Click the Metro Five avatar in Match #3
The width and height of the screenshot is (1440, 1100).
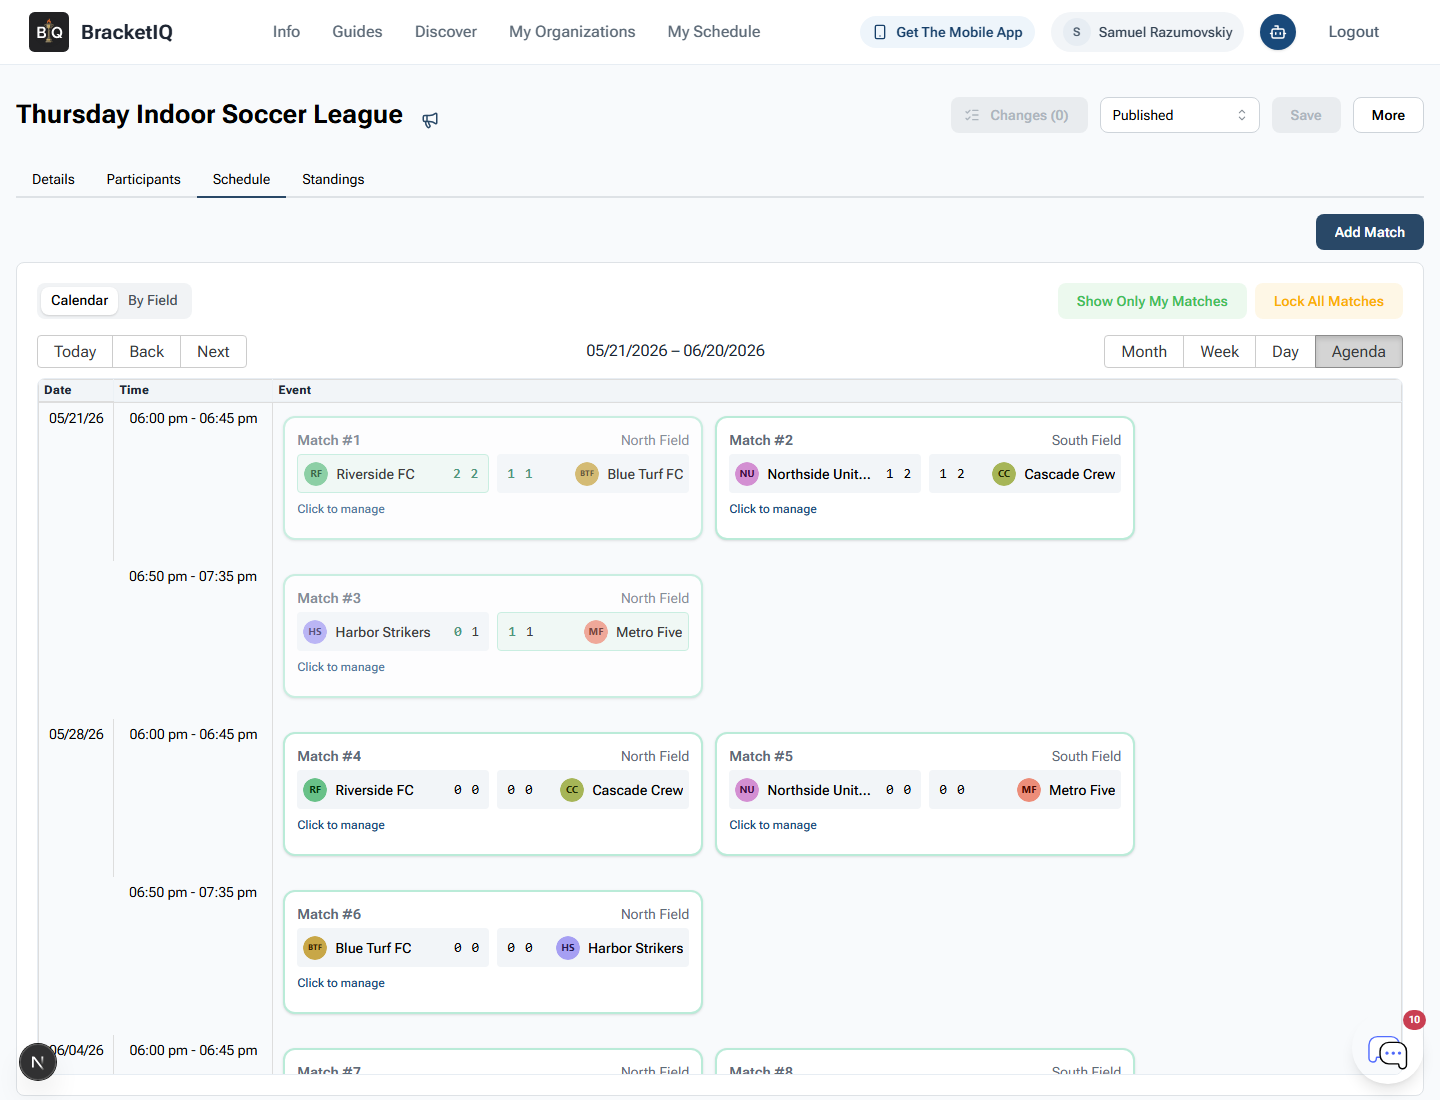[596, 632]
